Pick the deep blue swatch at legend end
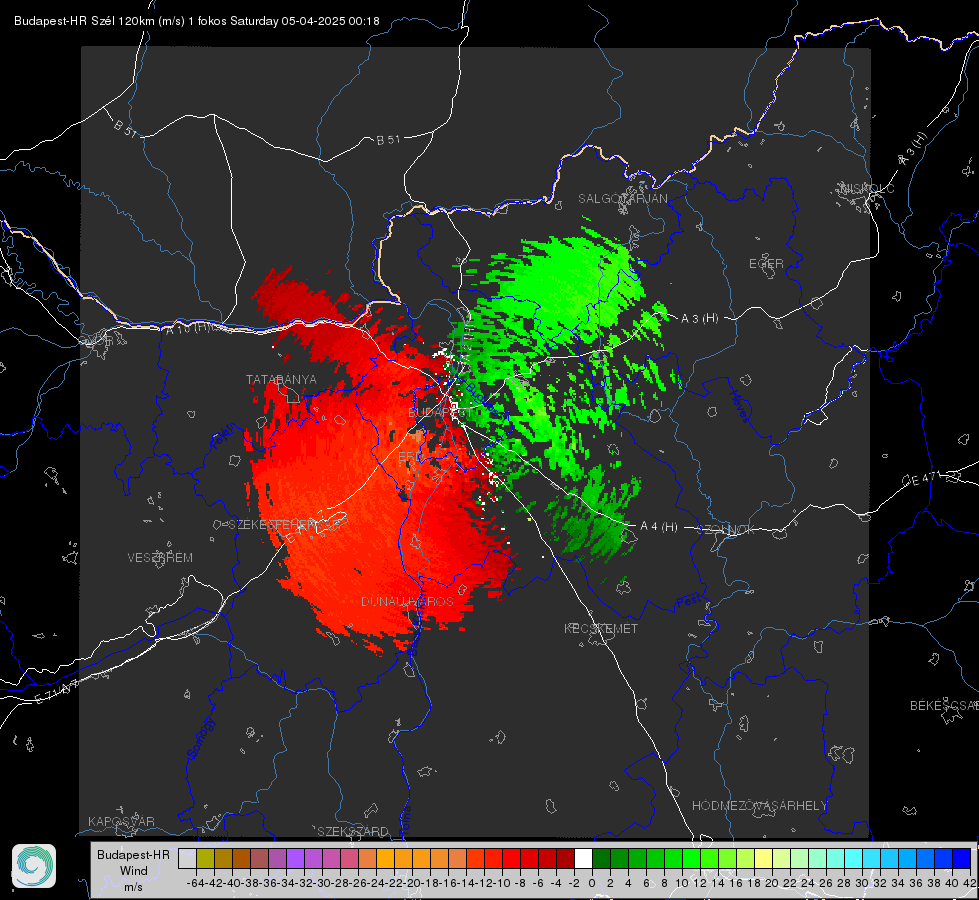The height and width of the screenshot is (900, 979). point(962,858)
